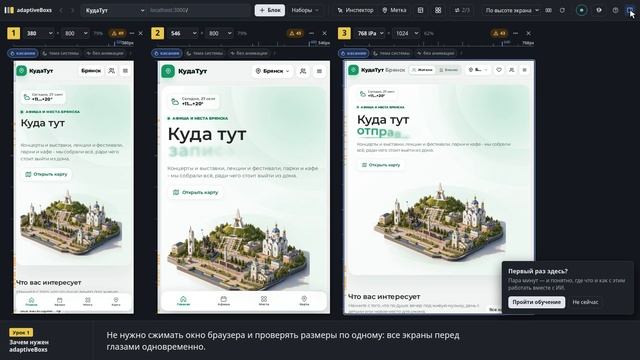640x360 pixels.
Task: Select Афиша in viewport 2 bottom navigation
Action: point(223,301)
